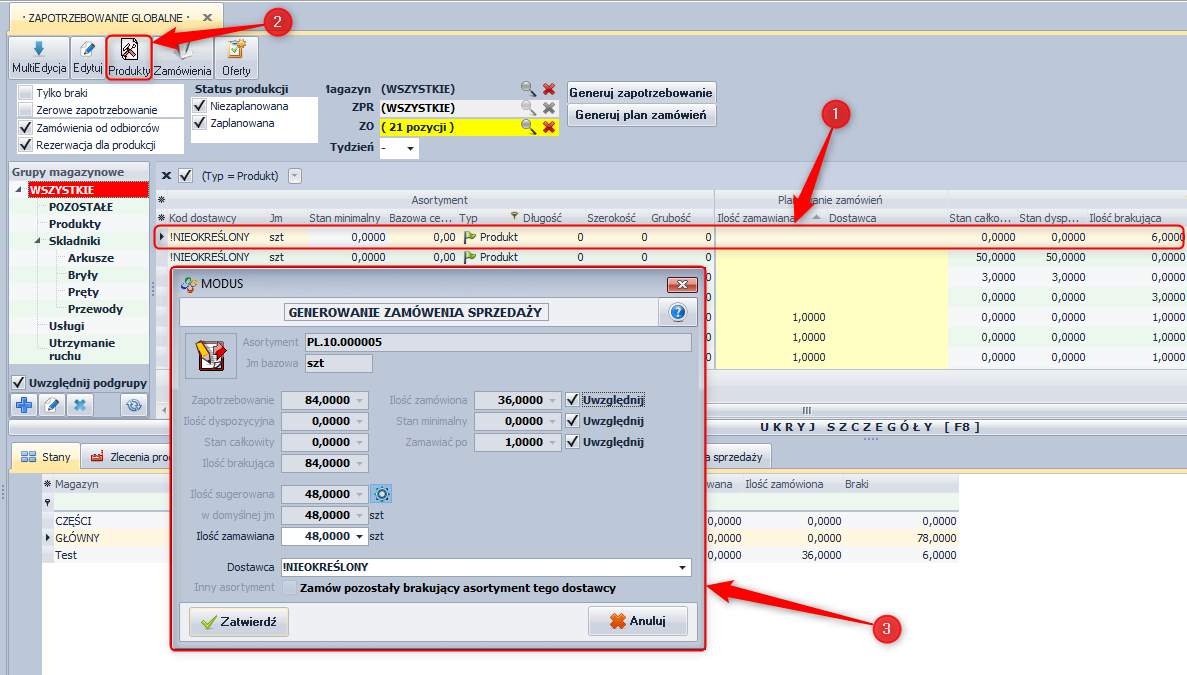This screenshot has height=675, width=1187.
Task: Uncheck the Zaplanowana status checkbox
Action: pyautogui.click(x=200, y=123)
